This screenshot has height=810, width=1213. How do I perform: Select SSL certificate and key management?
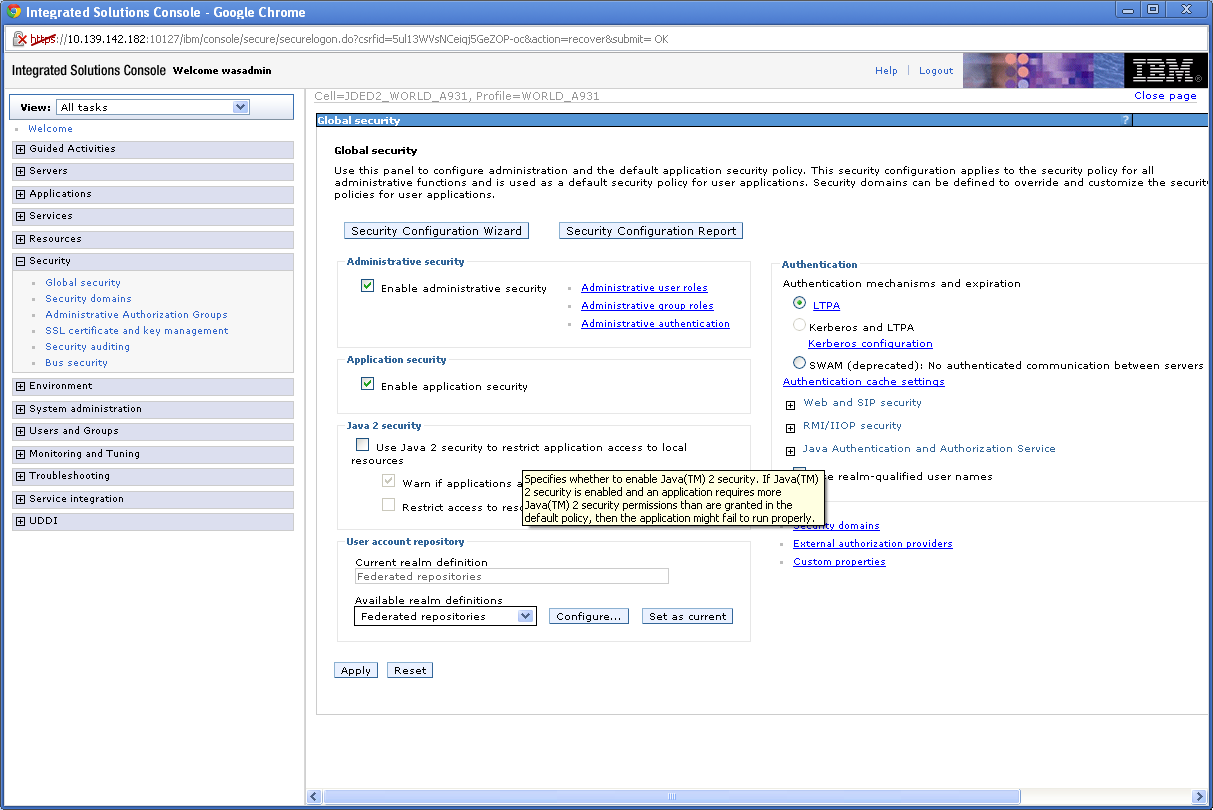[136, 331]
